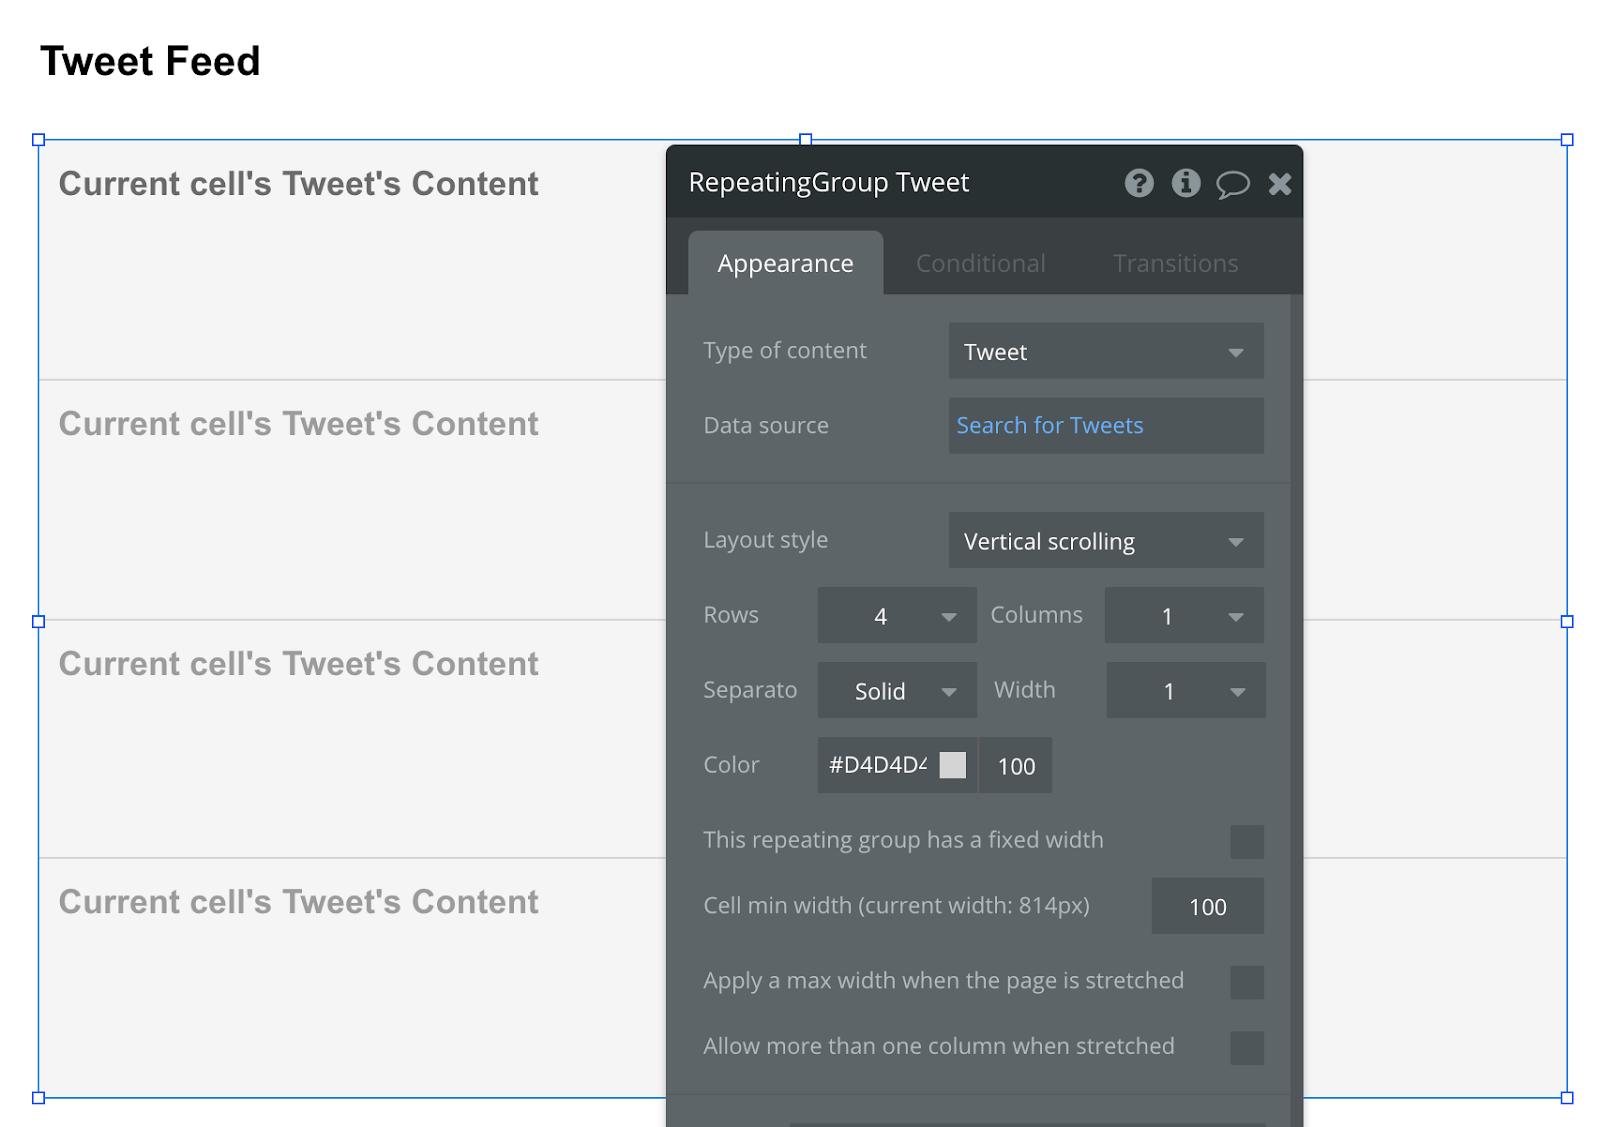Check 'Apply a max width when the page is stretched'
This screenshot has width=1600, height=1127.
click(1247, 982)
